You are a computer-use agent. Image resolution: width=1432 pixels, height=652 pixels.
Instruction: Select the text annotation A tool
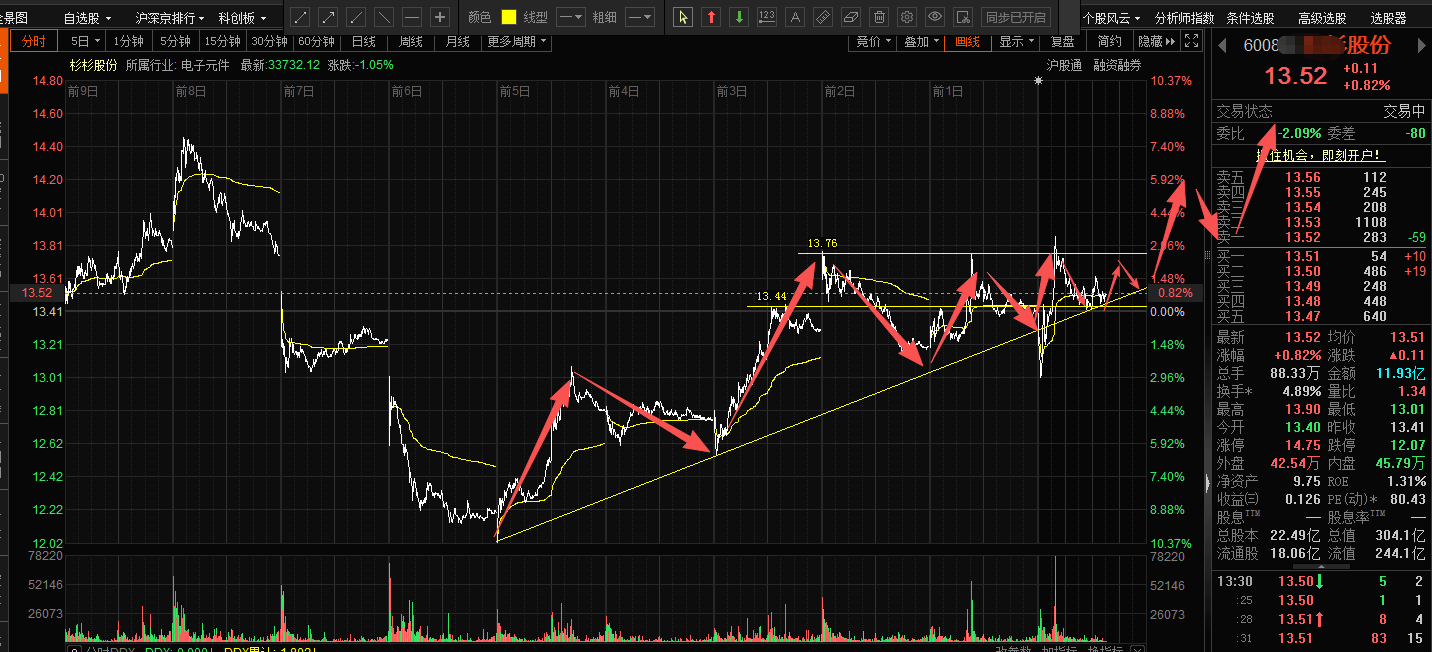794,17
